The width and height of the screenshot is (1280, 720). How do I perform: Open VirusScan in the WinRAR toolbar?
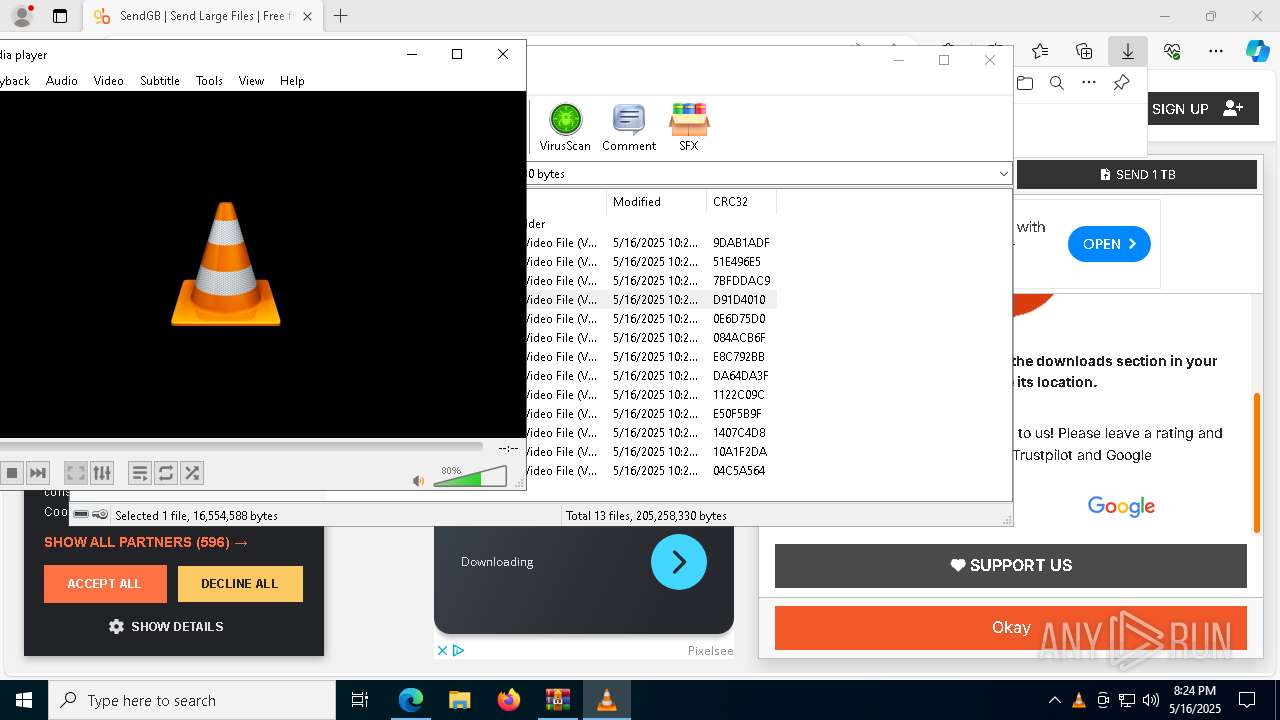point(565,128)
